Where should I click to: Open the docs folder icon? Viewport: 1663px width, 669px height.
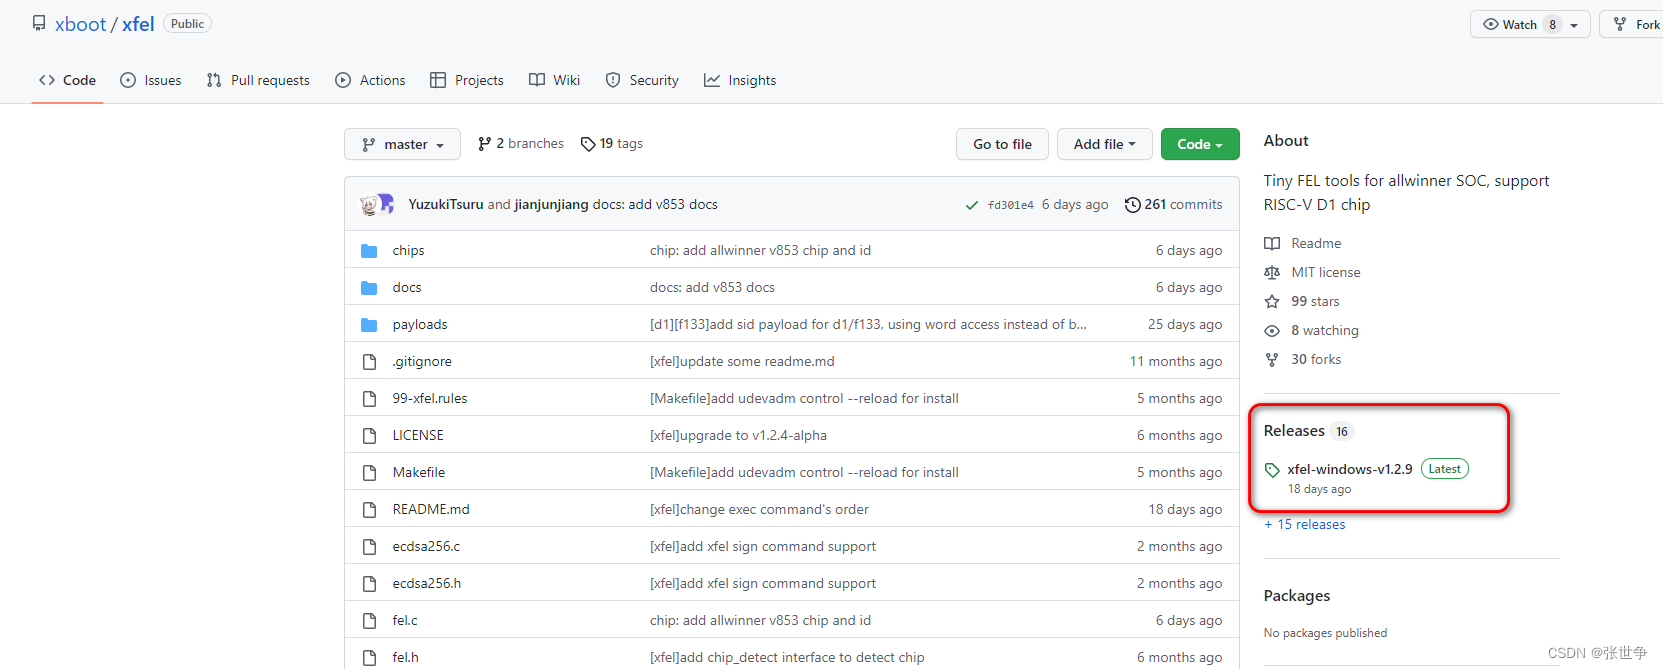[369, 288]
